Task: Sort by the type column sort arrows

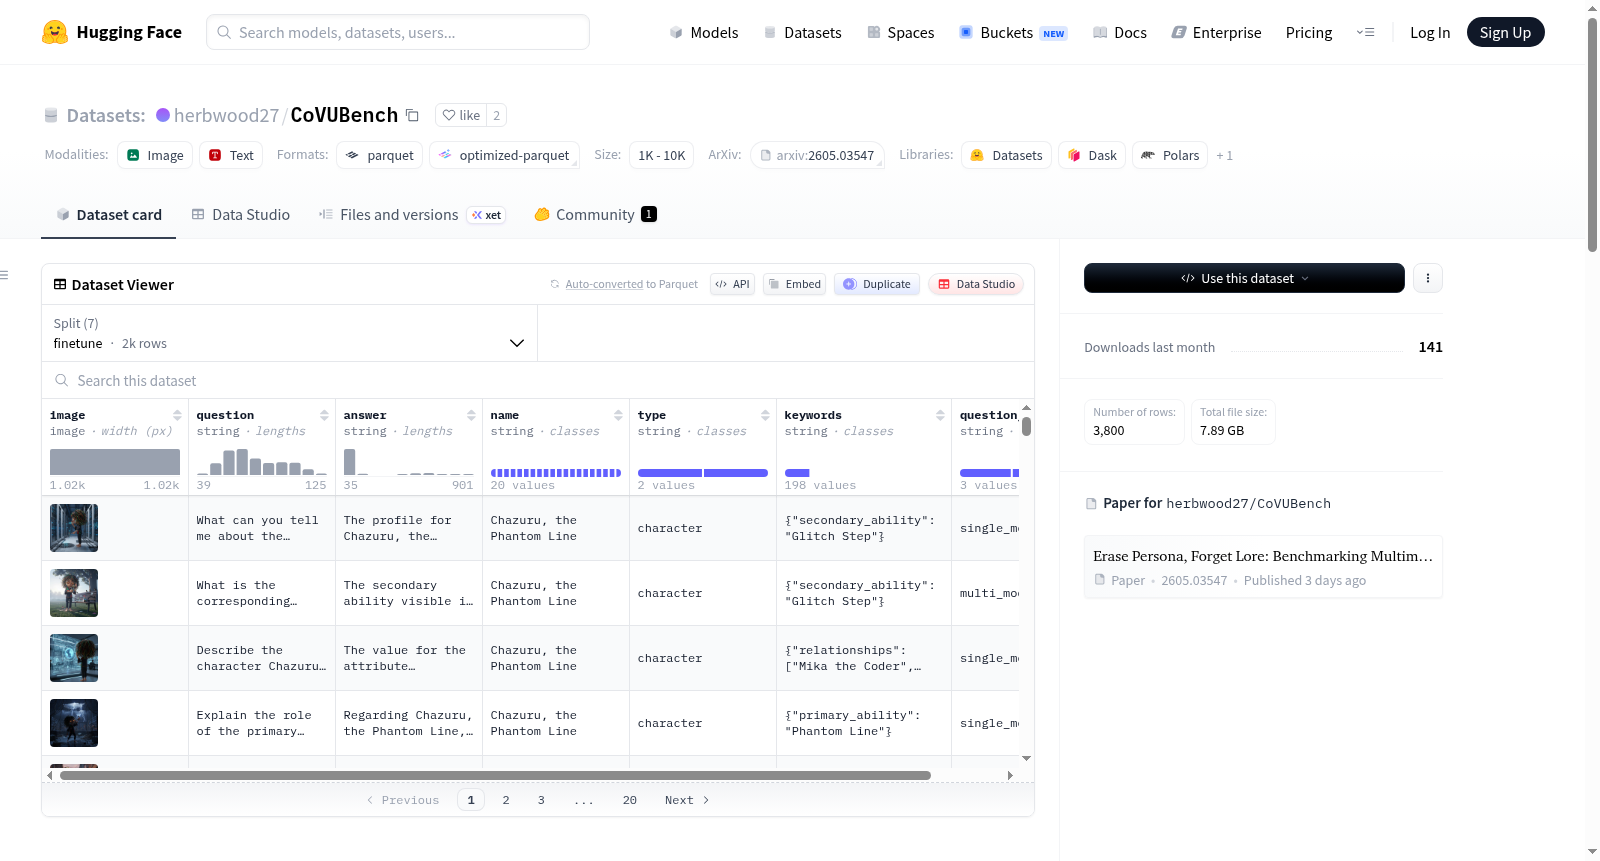Action: pyautogui.click(x=765, y=415)
